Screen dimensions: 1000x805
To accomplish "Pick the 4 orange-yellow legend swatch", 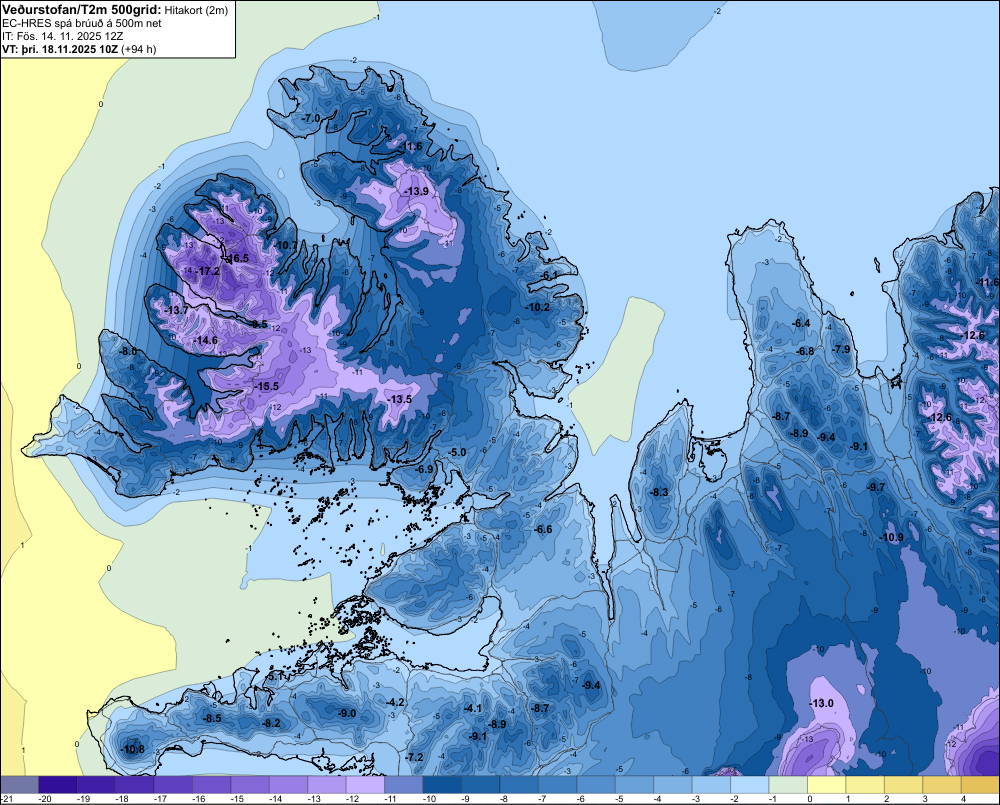I will [980, 784].
